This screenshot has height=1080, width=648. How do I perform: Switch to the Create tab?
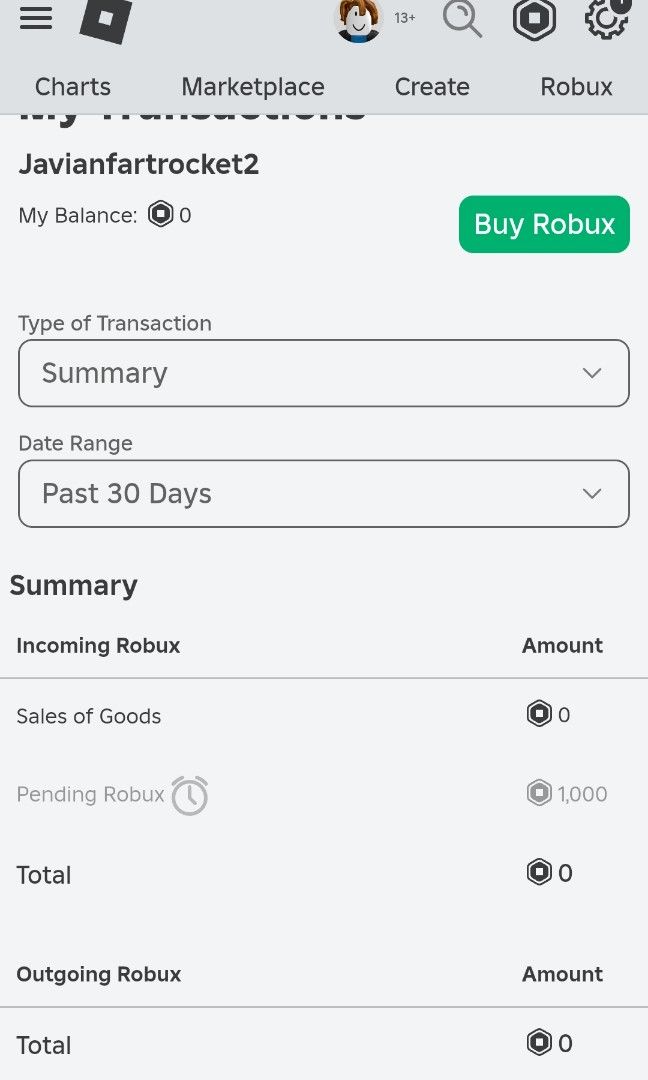(432, 87)
